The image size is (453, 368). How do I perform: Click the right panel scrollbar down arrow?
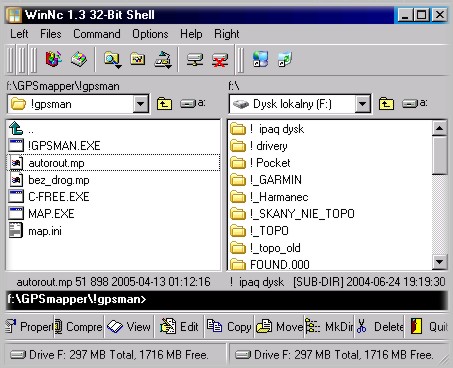439,262
